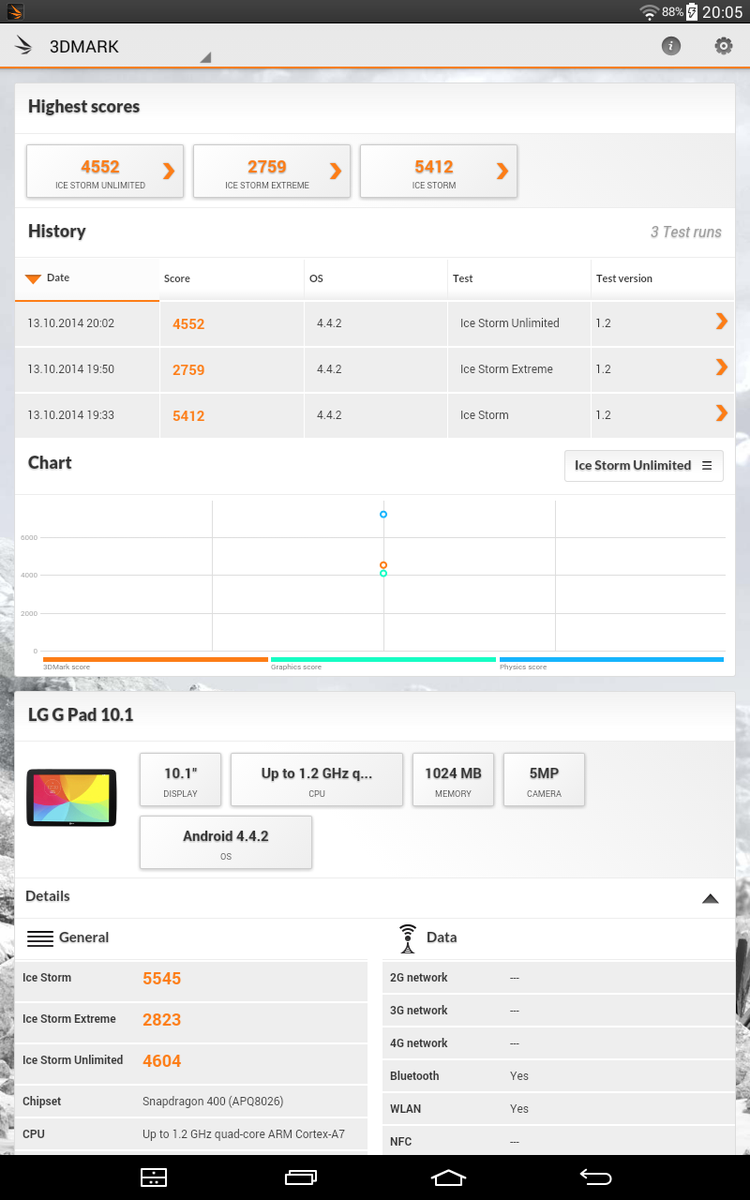Select the NFC row
The width and height of the screenshot is (750, 1200).
[x=558, y=1141]
